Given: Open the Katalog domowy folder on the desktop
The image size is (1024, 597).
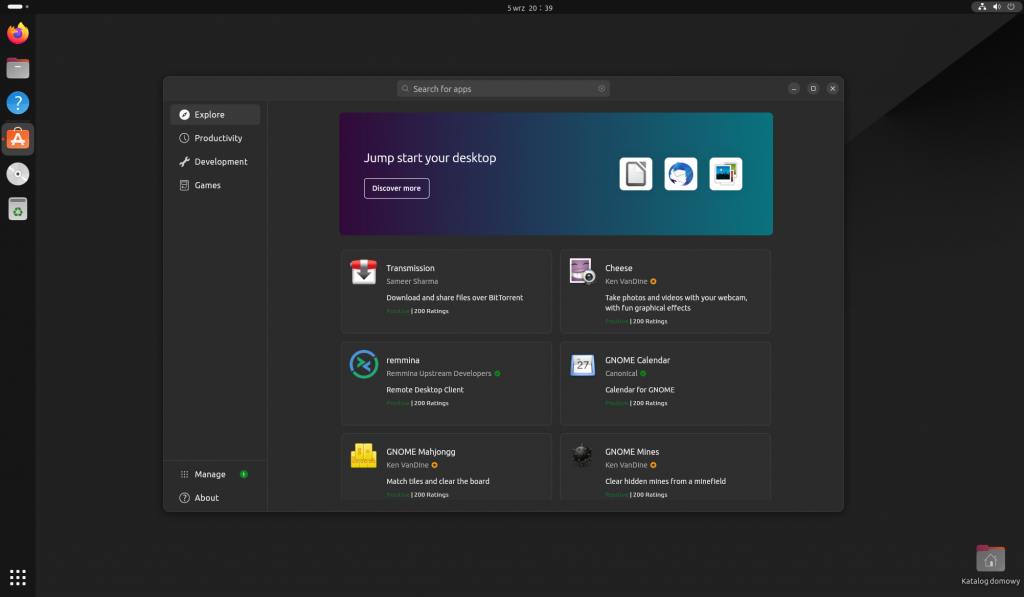Looking at the screenshot, I should point(989,558).
